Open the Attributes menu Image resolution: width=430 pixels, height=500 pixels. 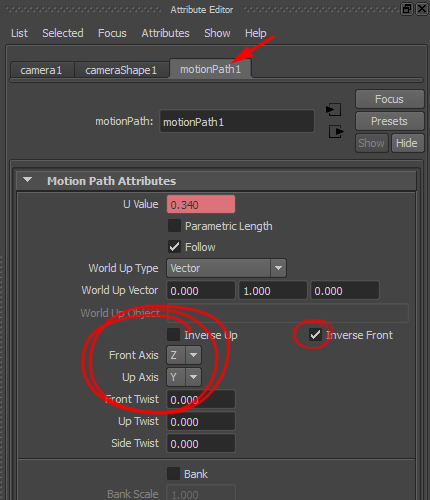165,33
